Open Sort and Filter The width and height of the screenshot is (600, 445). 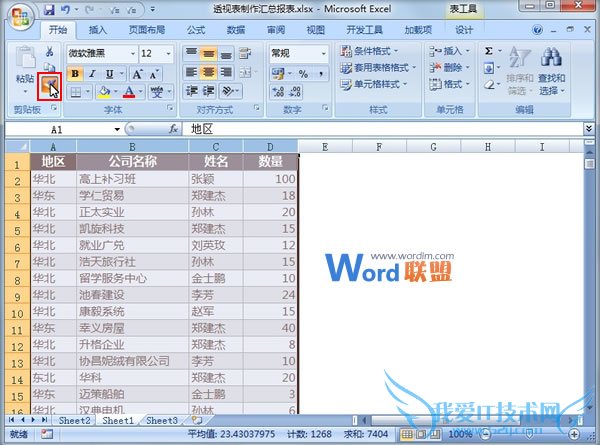click(520, 71)
